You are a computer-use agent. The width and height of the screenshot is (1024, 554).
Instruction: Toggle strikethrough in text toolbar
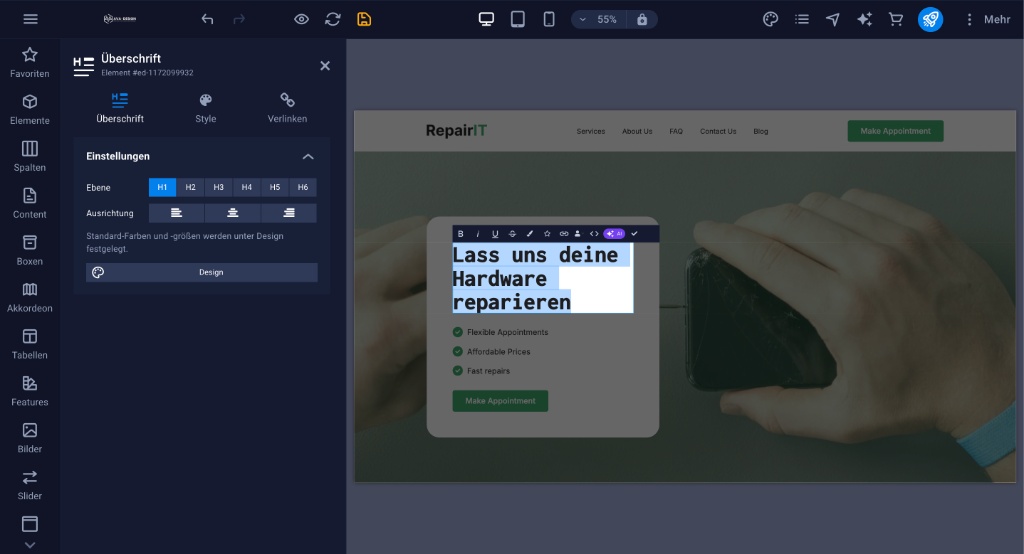(512, 234)
